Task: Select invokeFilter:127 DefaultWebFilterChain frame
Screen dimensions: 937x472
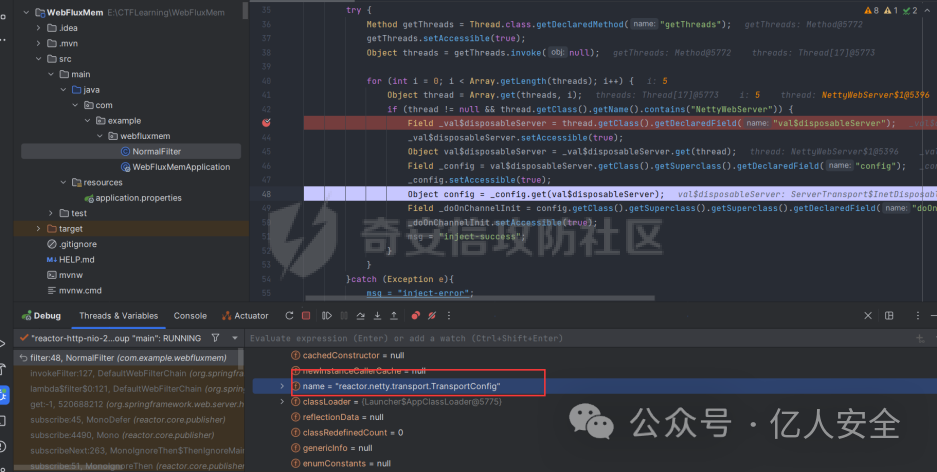Action: point(128,373)
